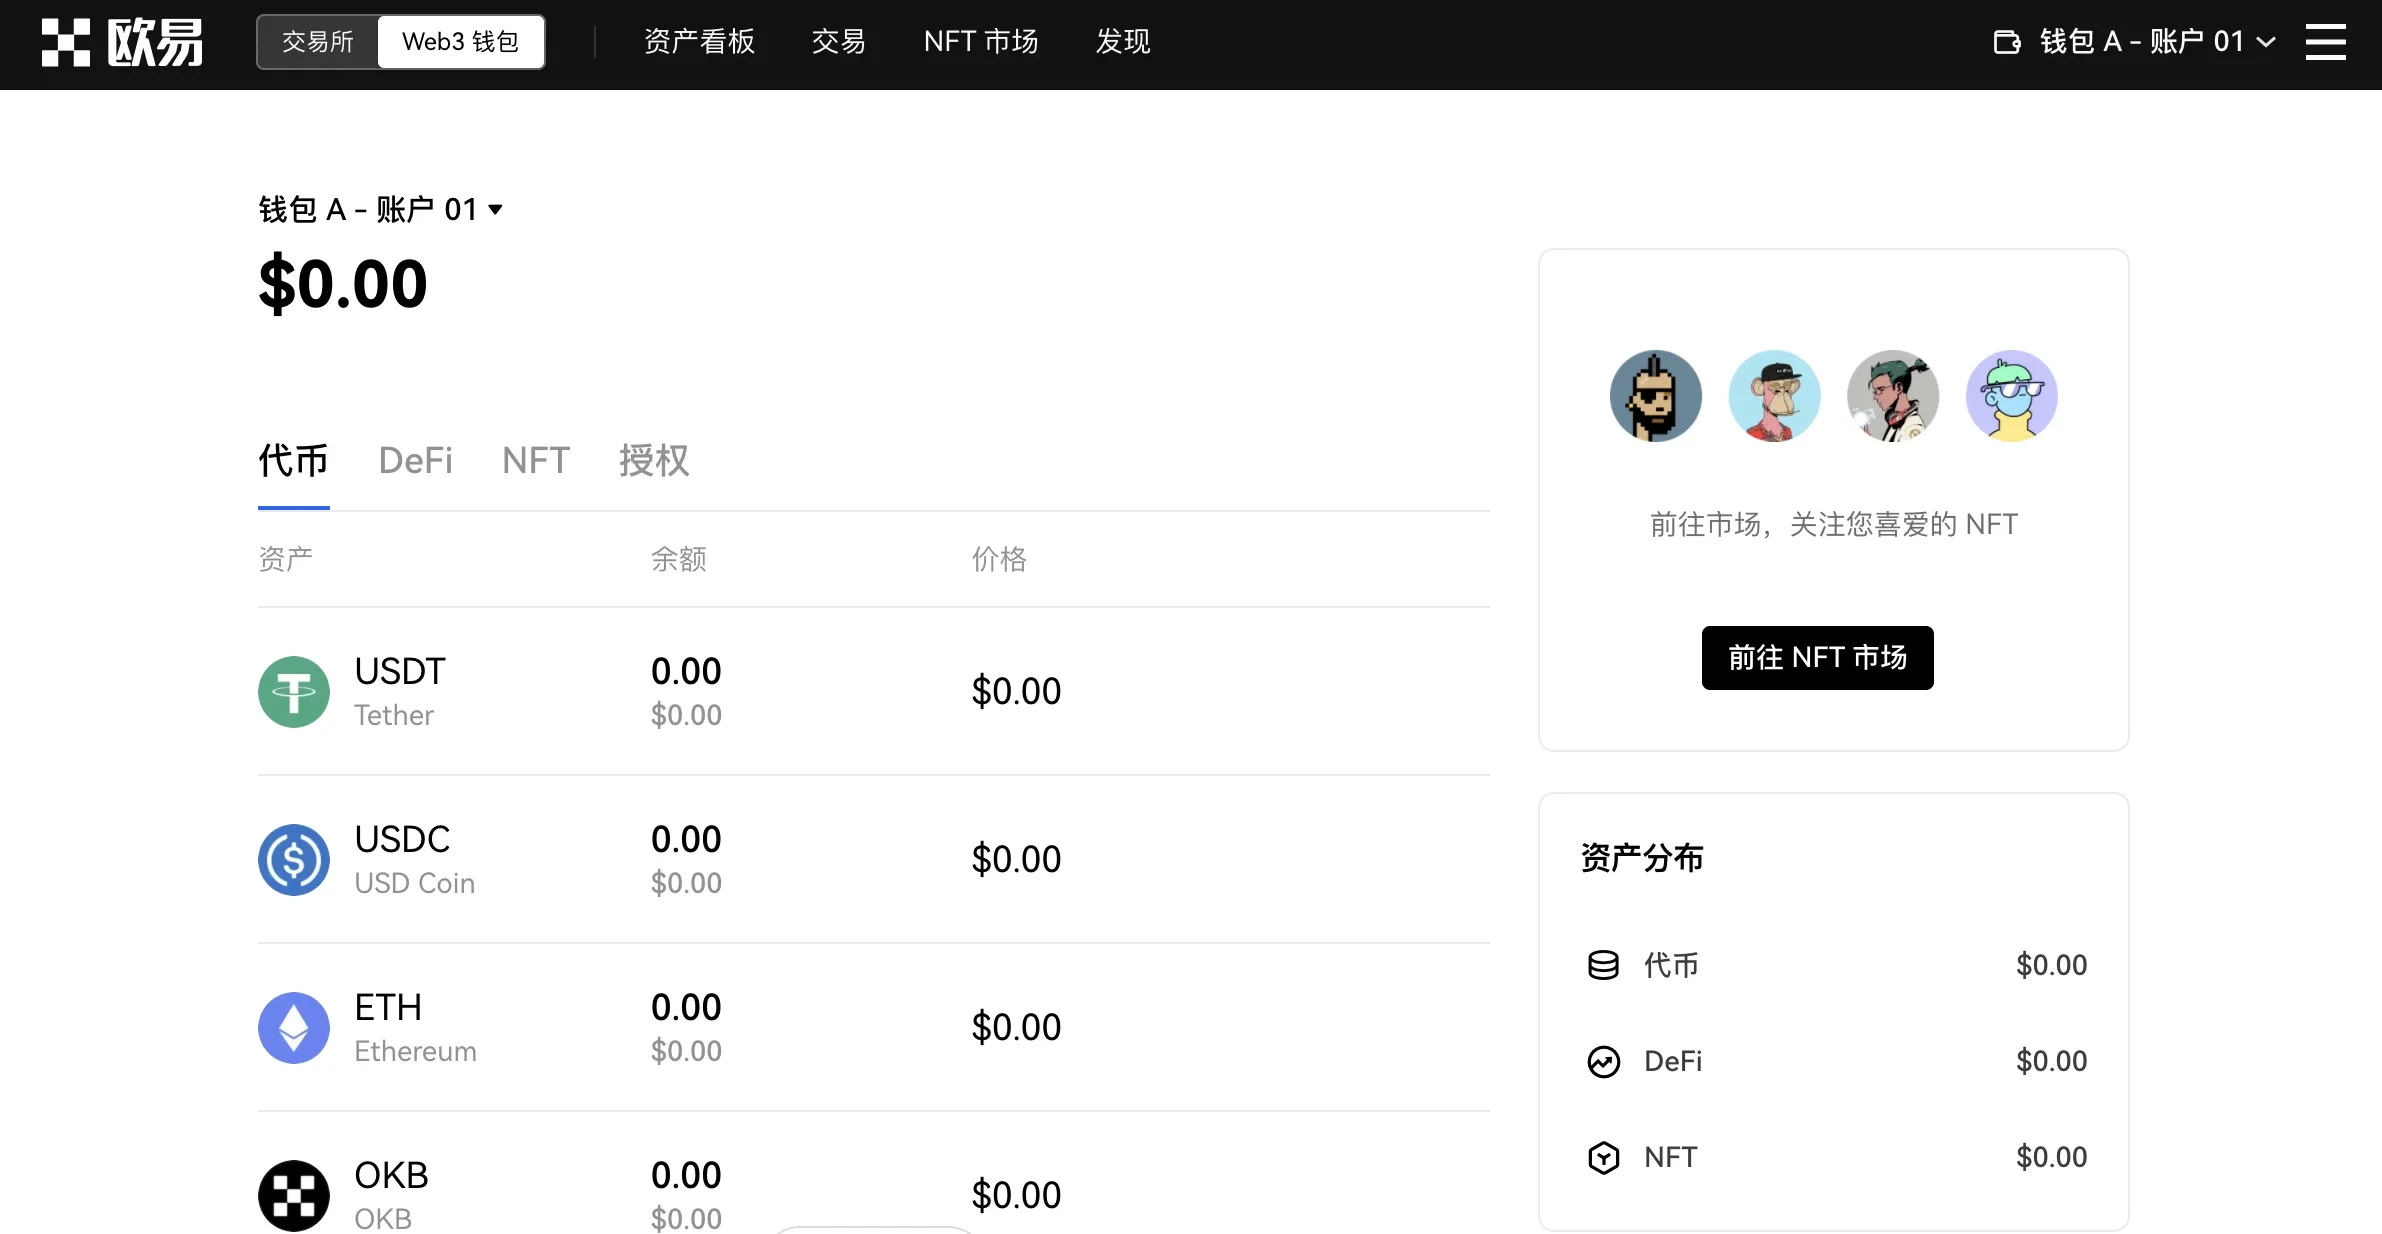Open the account selector chevron at top right

click(x=2266, y=42)
